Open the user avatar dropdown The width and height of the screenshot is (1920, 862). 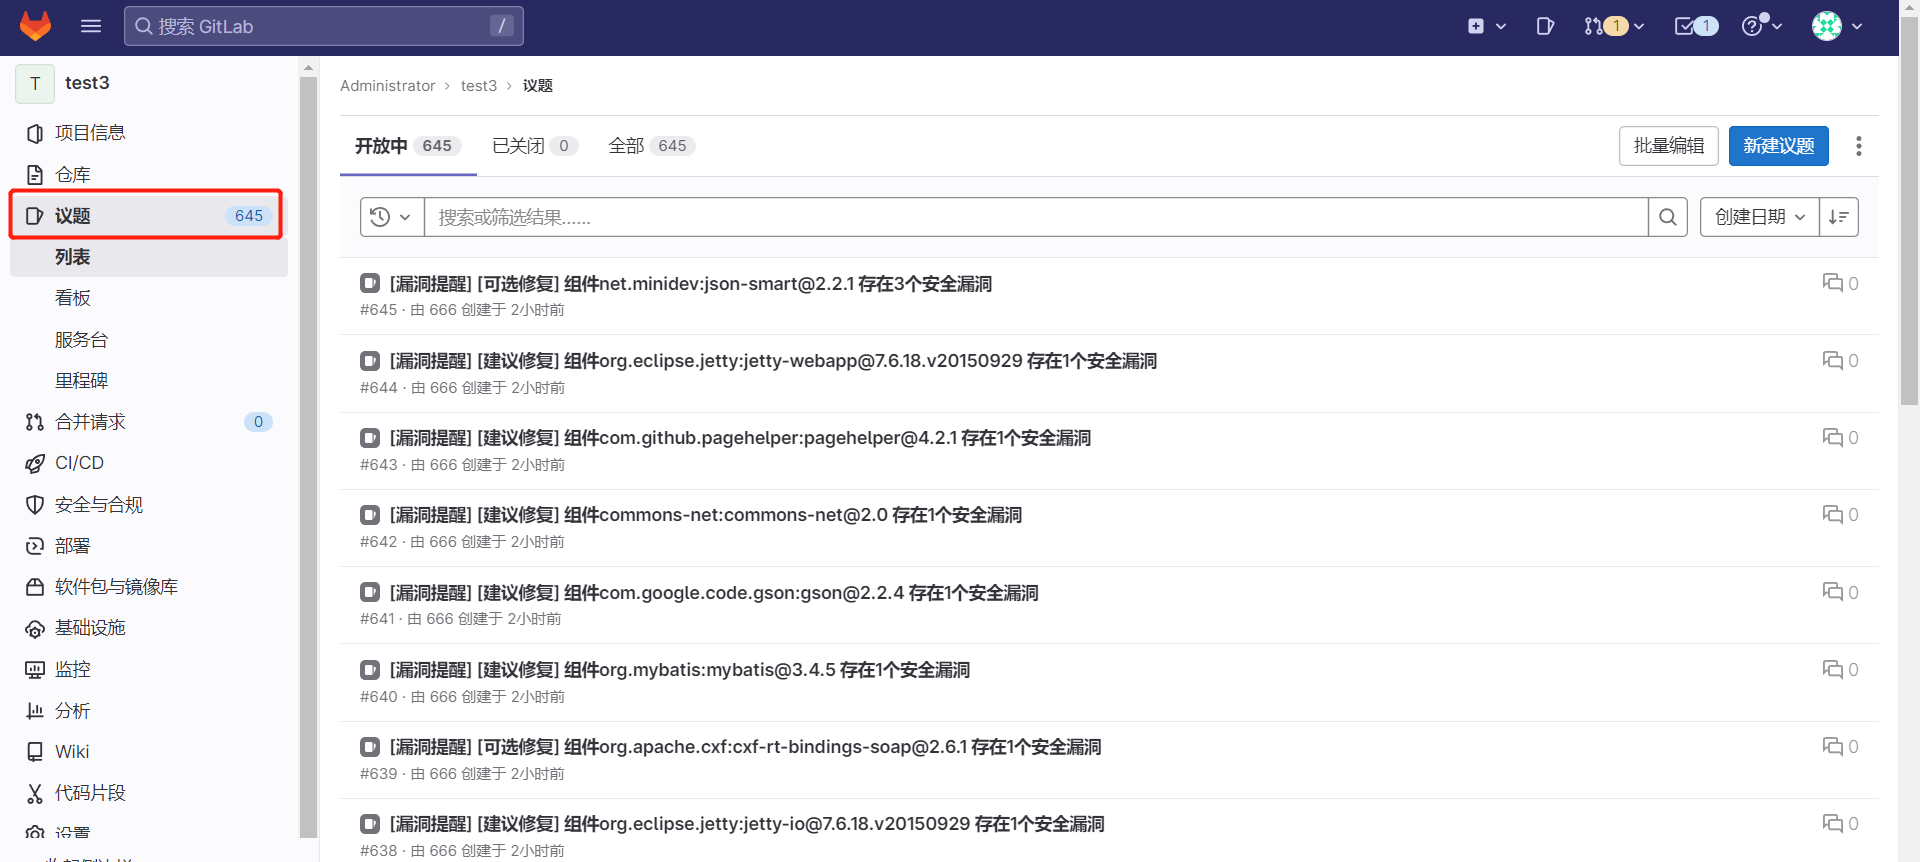pos(1837,26)
